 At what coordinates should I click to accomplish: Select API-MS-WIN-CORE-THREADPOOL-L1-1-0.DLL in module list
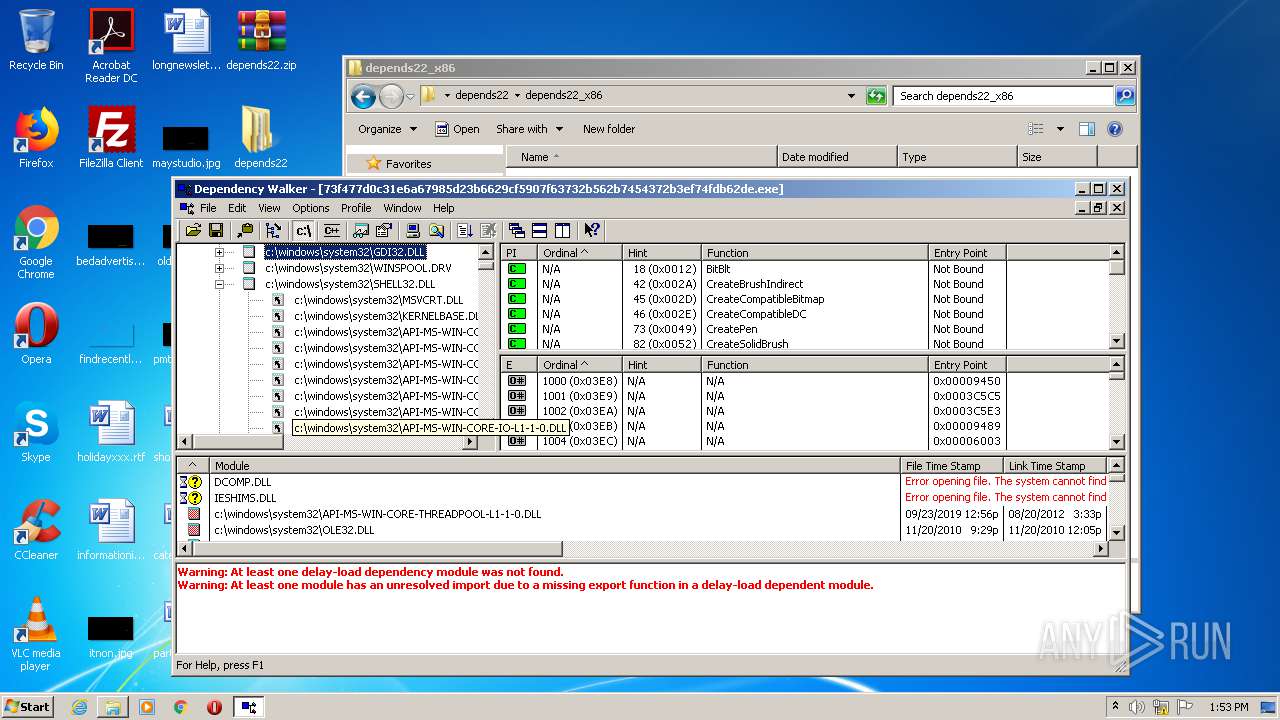[x=643, y=514]
